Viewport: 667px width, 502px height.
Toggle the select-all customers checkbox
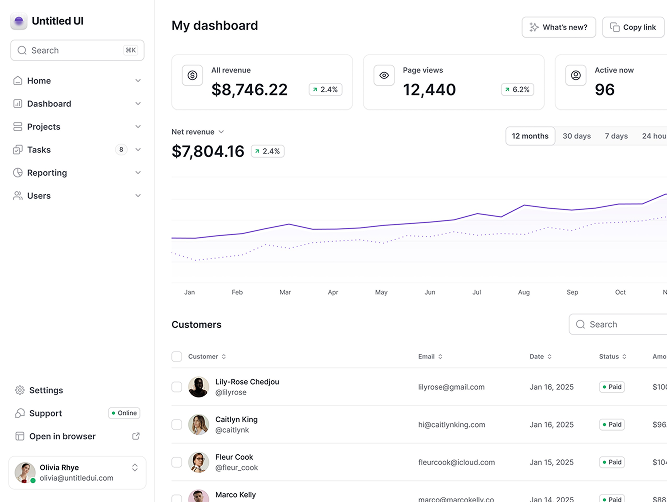pyautogui.click(x=177, y=357)
